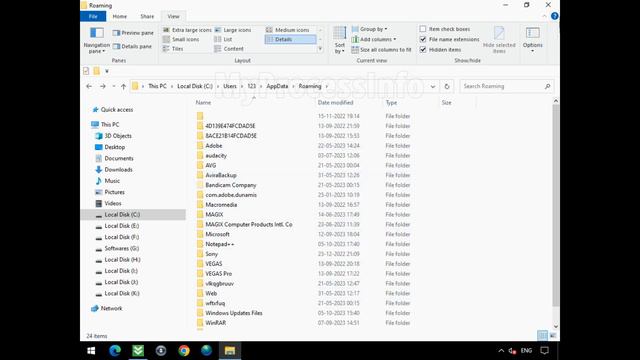Switch to the Share ribbon tab
Screen dimensions: 640x360
[x=147, y=16]
